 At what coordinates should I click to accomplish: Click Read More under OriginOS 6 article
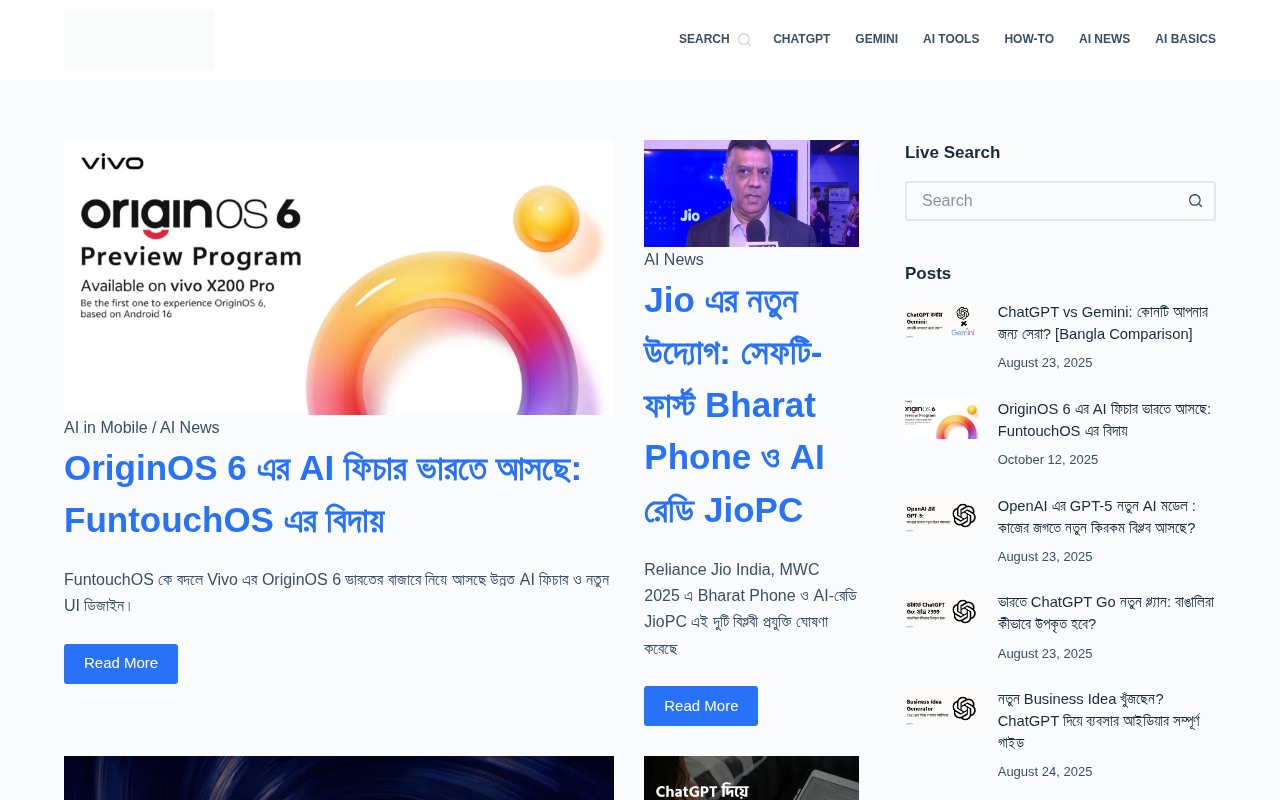point(121,664)
